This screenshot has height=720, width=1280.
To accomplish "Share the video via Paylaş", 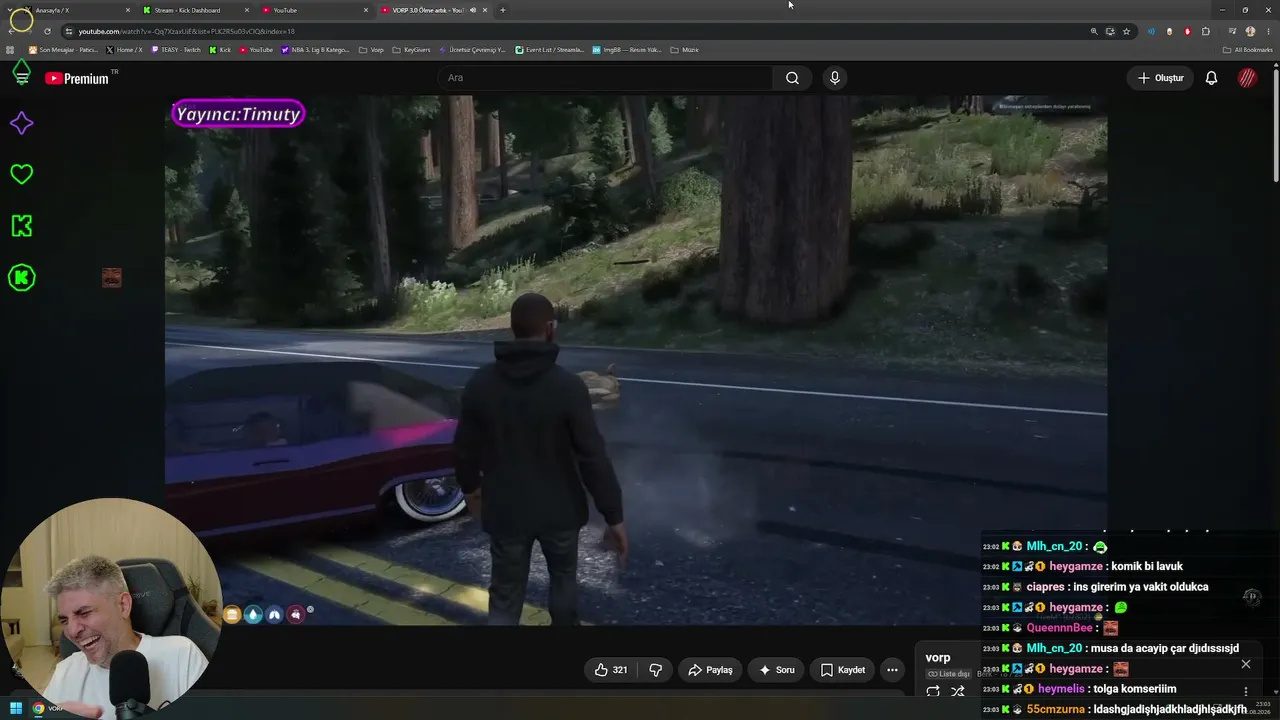I will point(709,670).
